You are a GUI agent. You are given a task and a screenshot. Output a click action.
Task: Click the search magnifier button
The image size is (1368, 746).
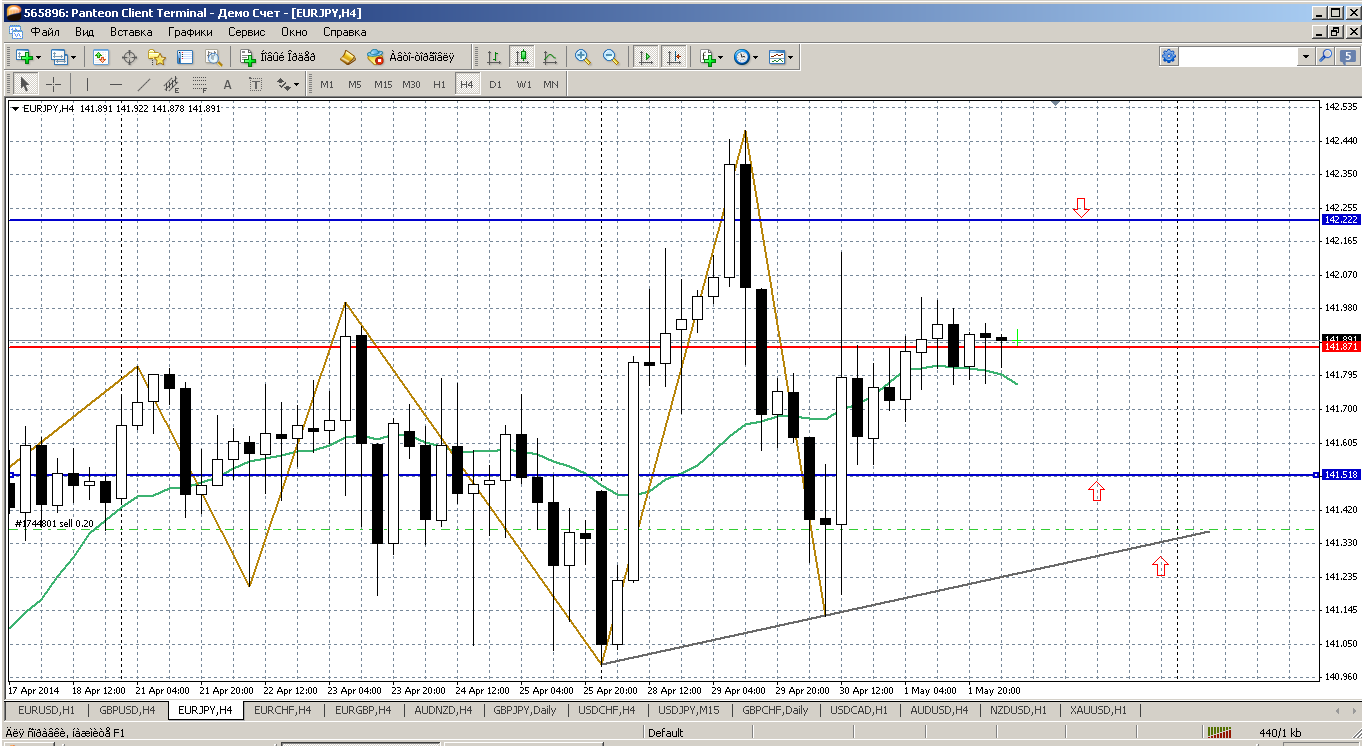(1326, 57)
